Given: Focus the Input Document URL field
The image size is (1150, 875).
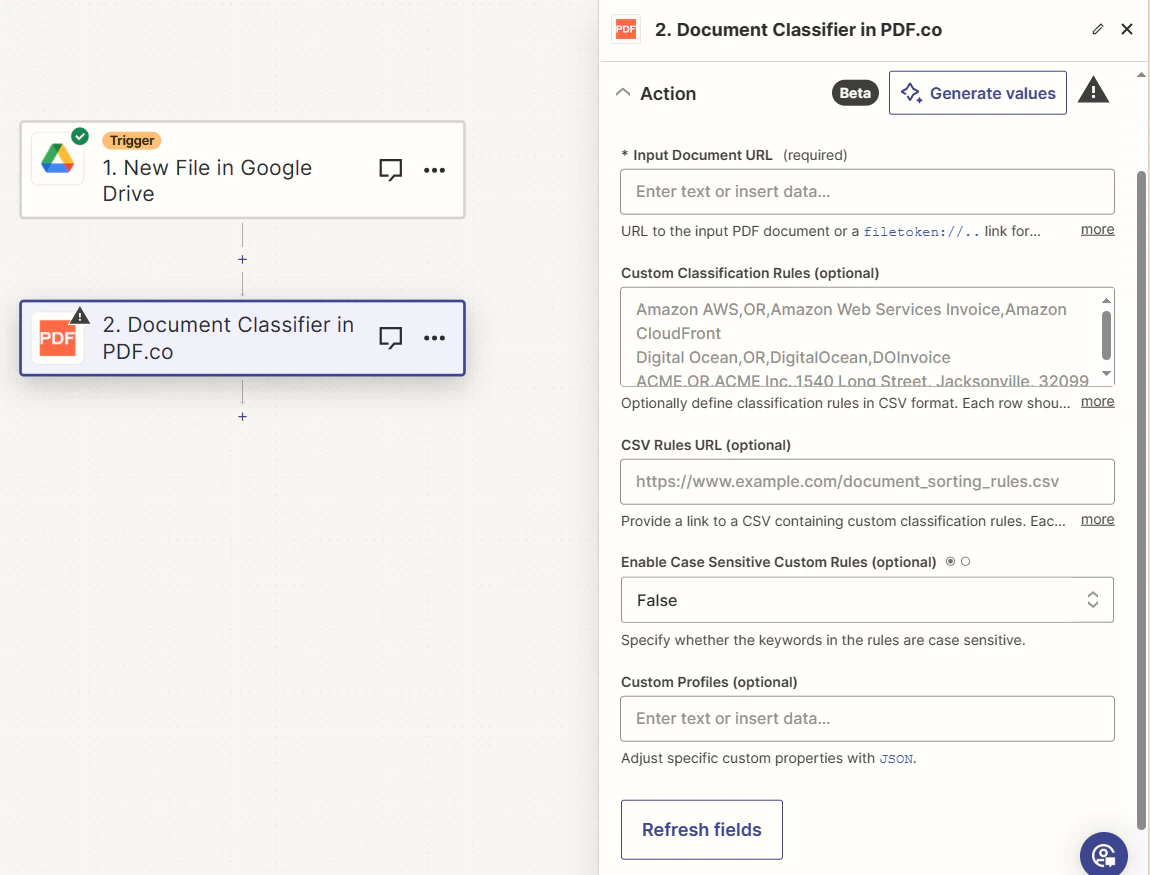Looking at the screenshot, I should [x=867, y=192].
